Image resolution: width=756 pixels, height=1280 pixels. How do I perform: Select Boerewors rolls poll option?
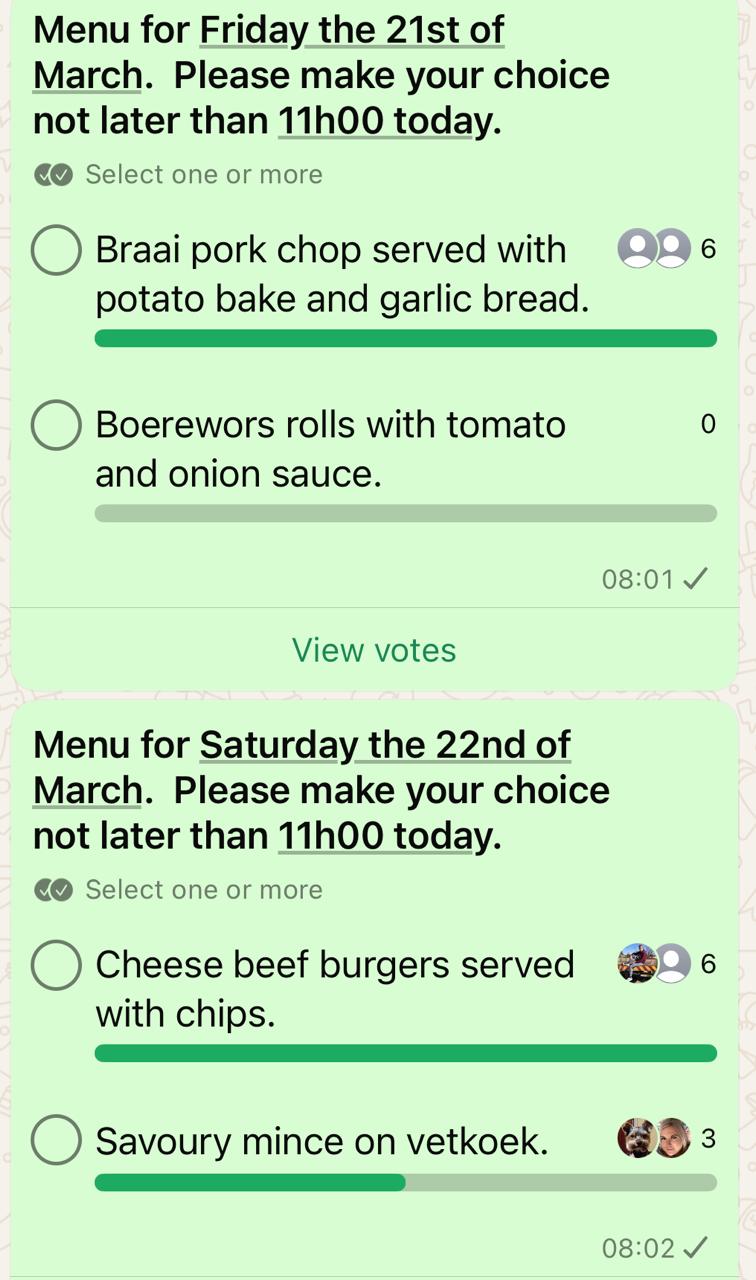point(56,426)
